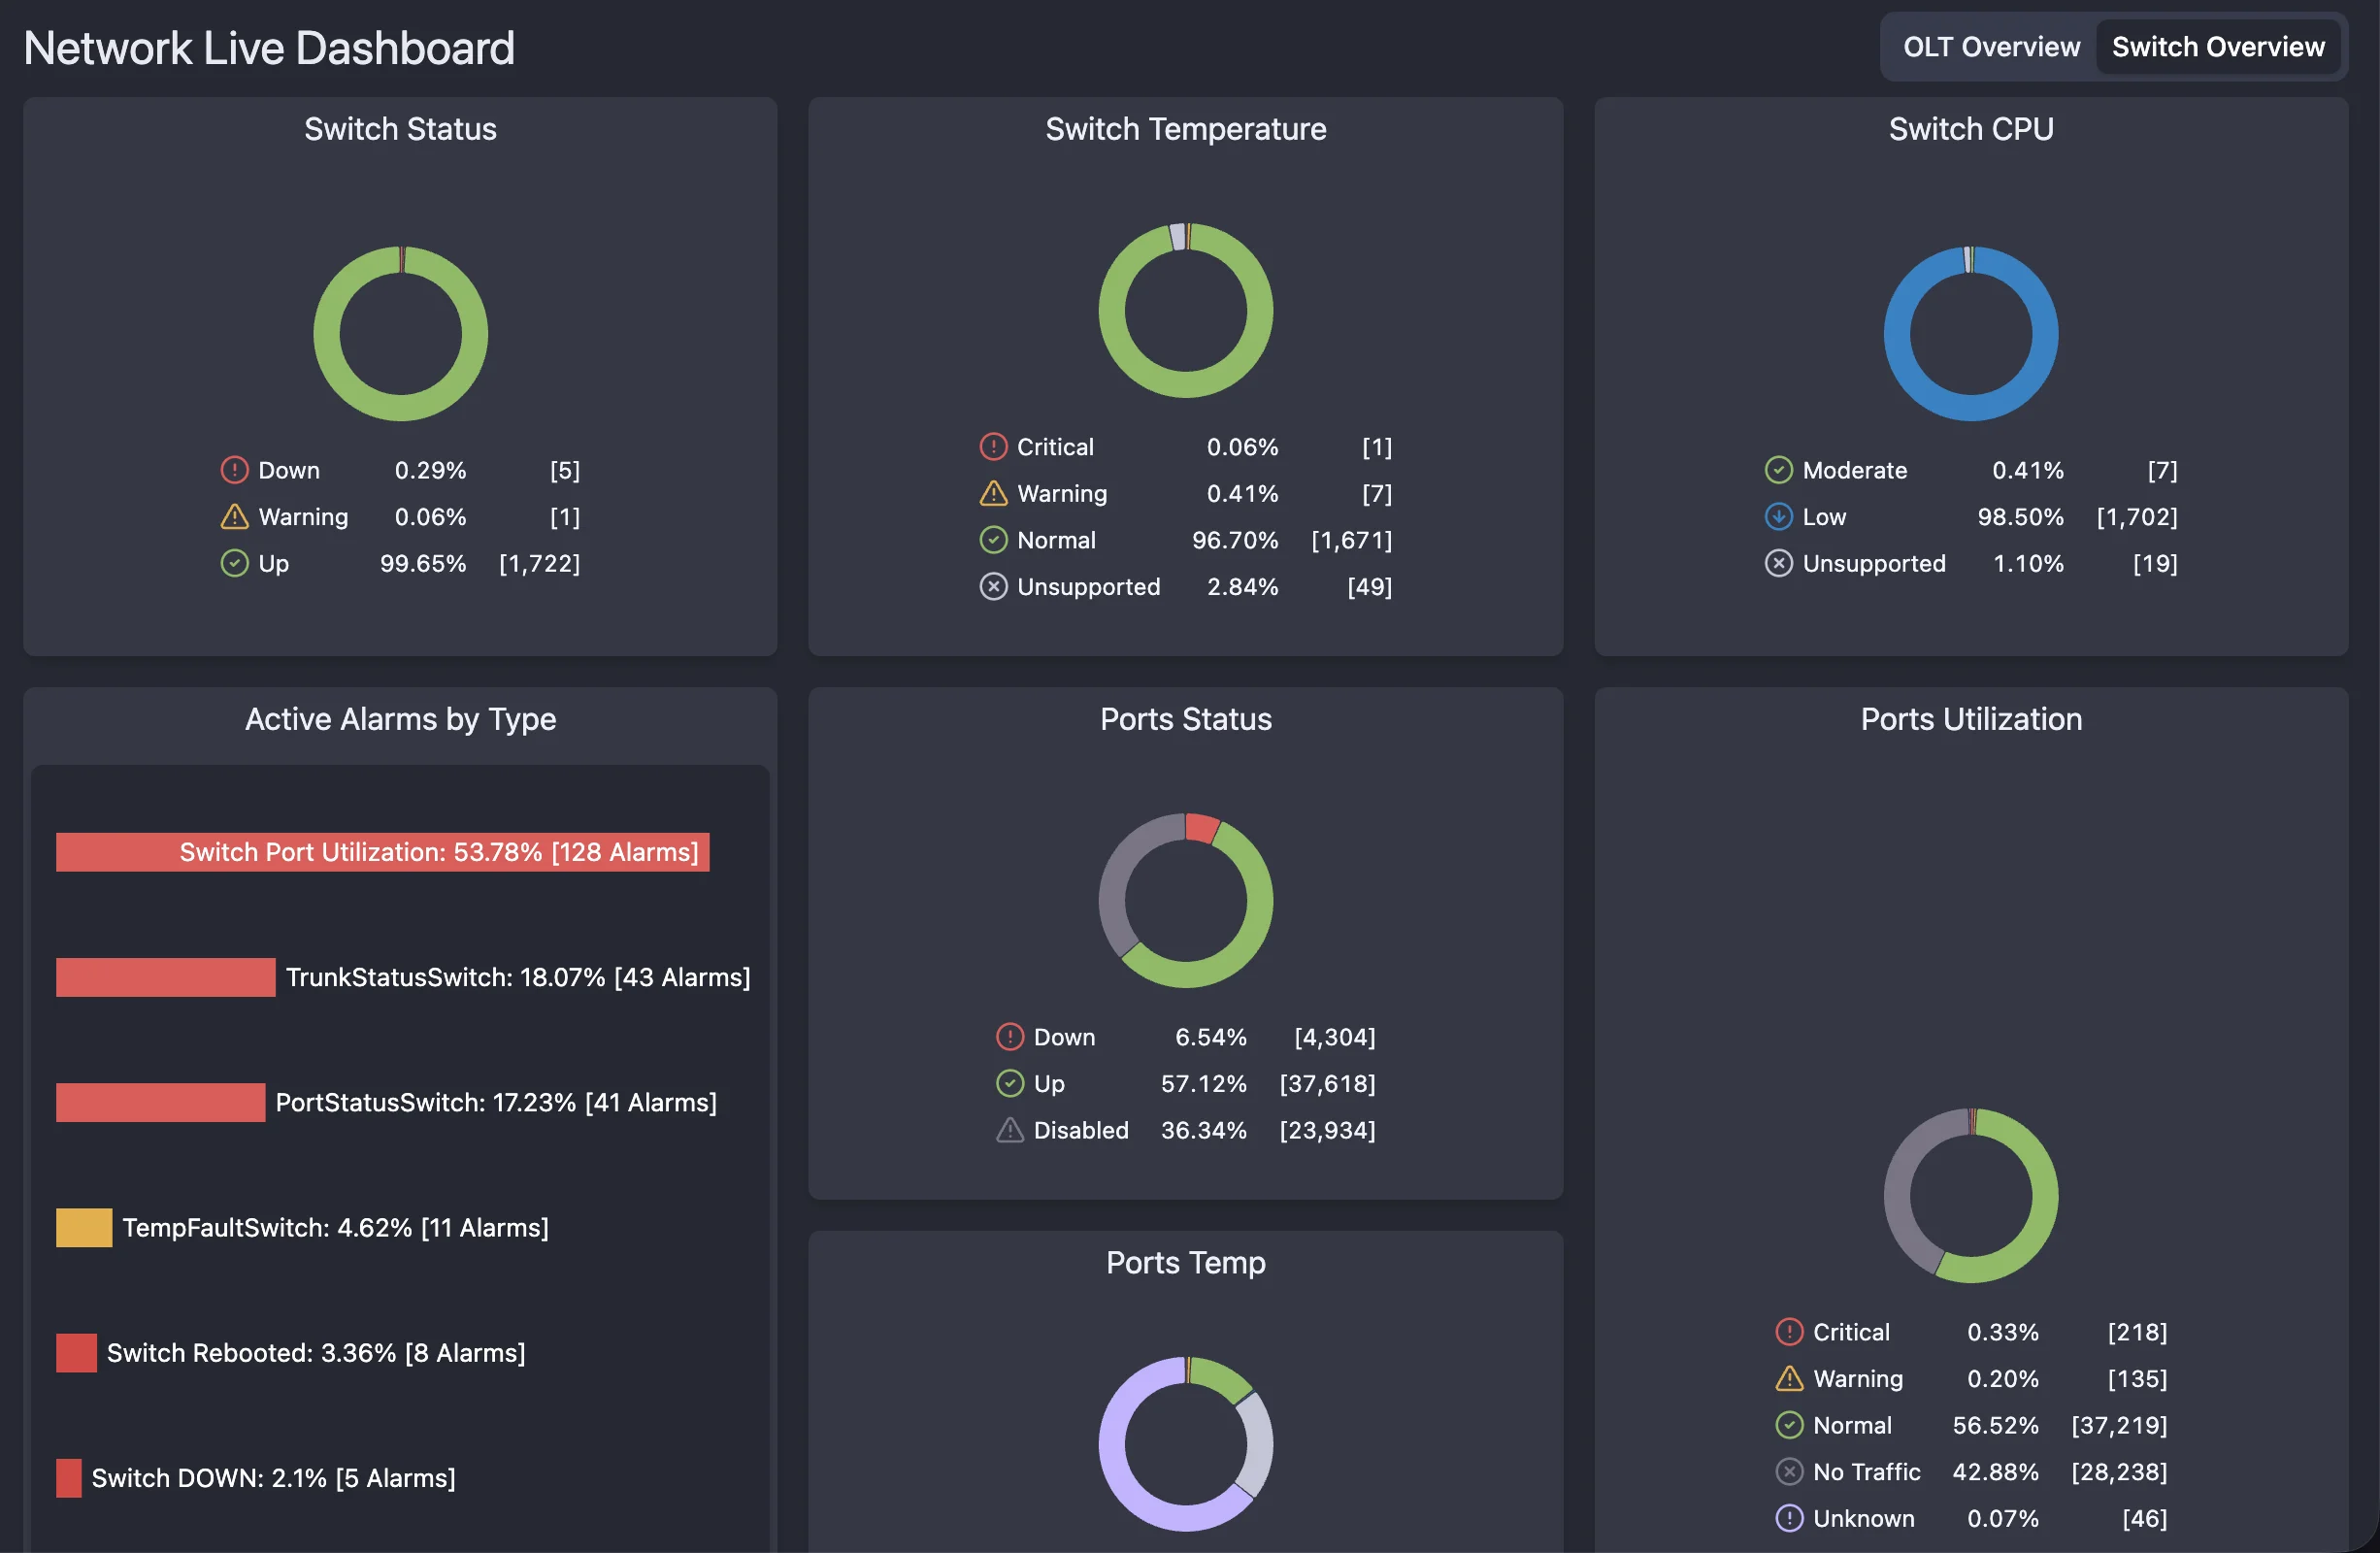Click the Unsupported icon in Switch CPU legend
This screenshot has width=2380, height=1553.
[x=1779, y=563]
